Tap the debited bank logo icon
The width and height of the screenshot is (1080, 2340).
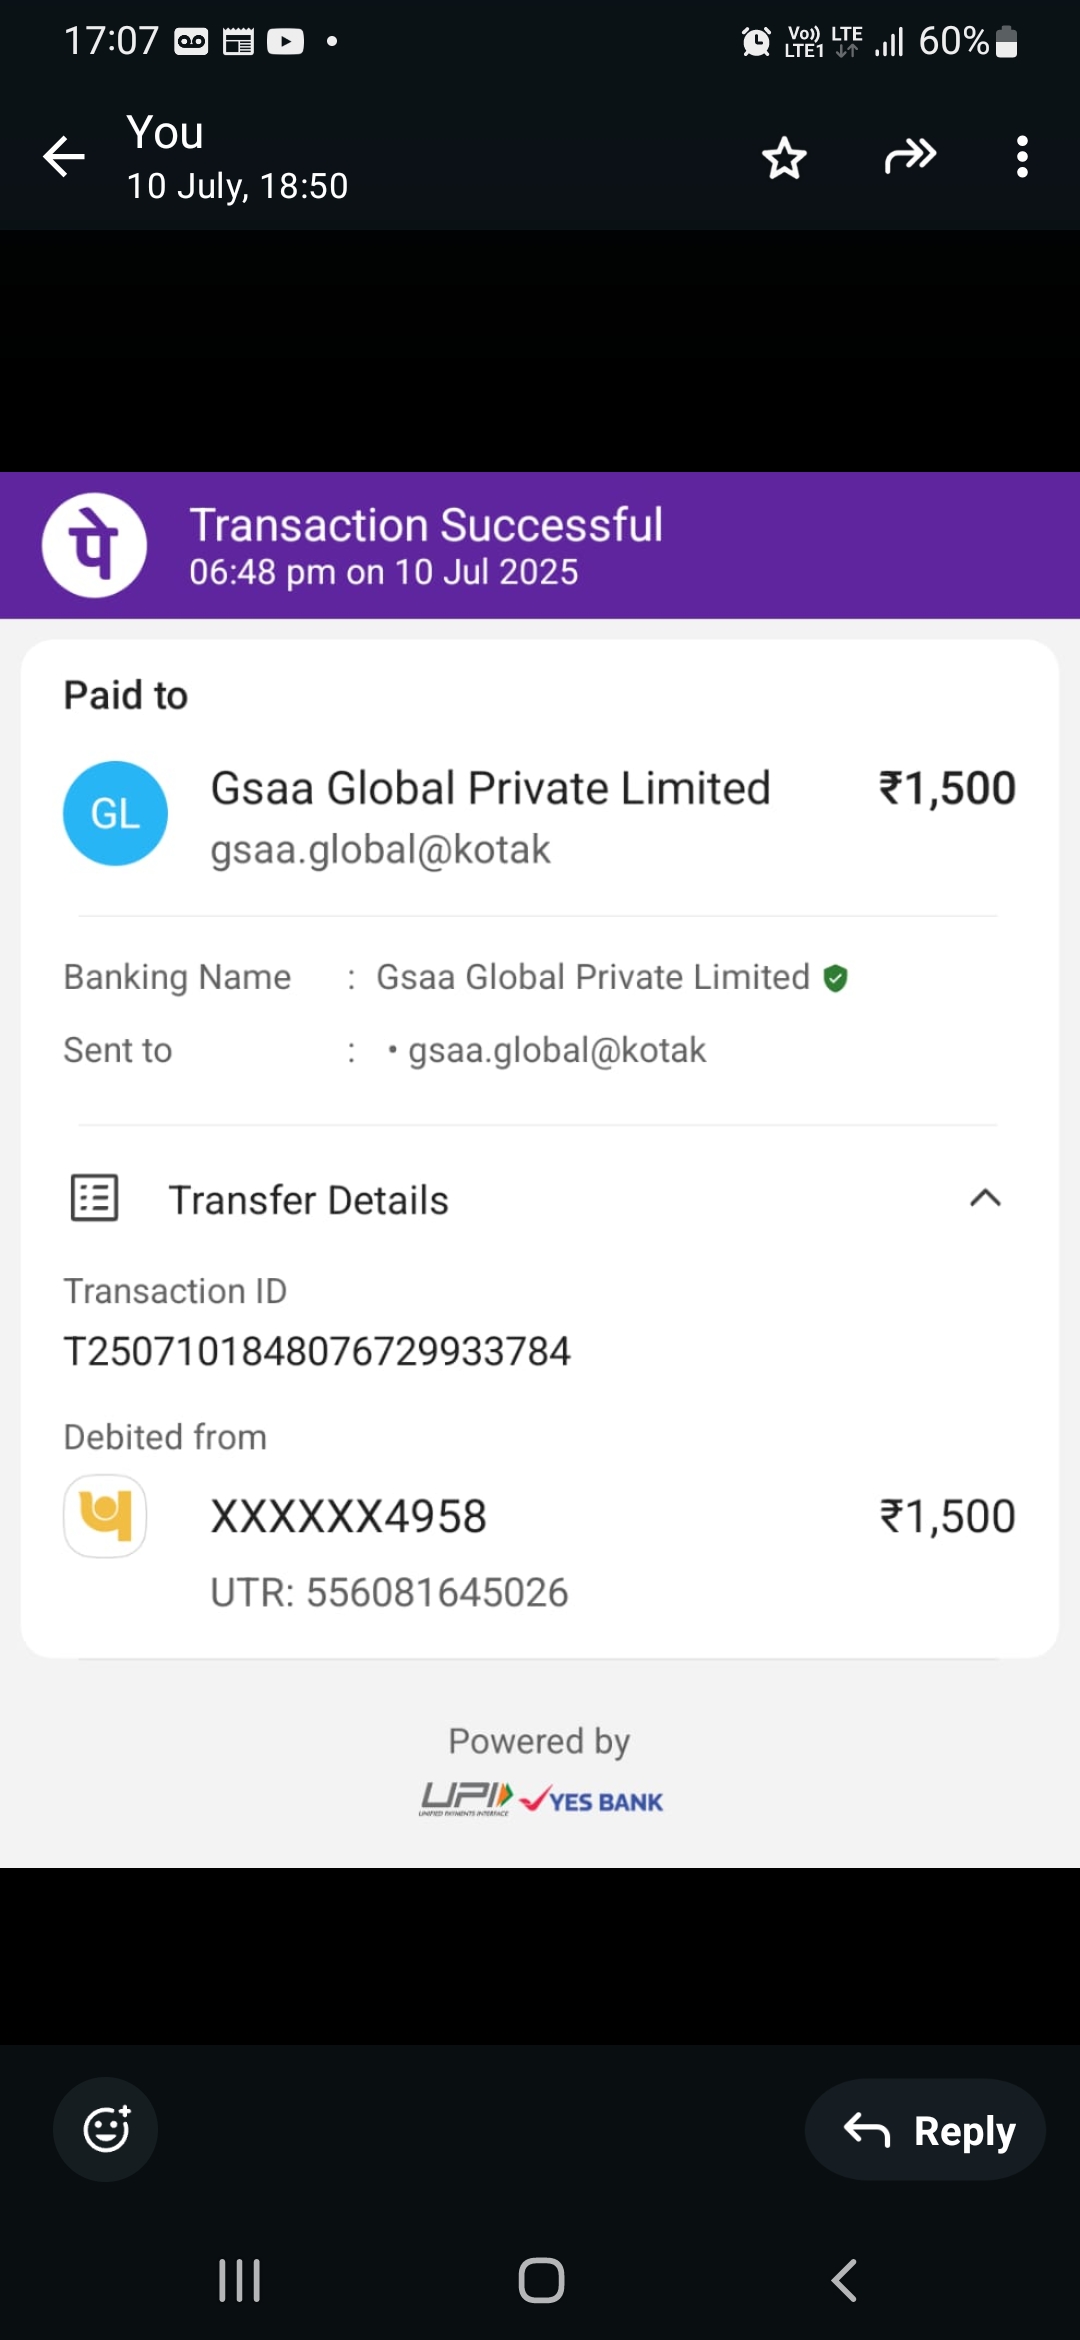(x=105, y=1516)
